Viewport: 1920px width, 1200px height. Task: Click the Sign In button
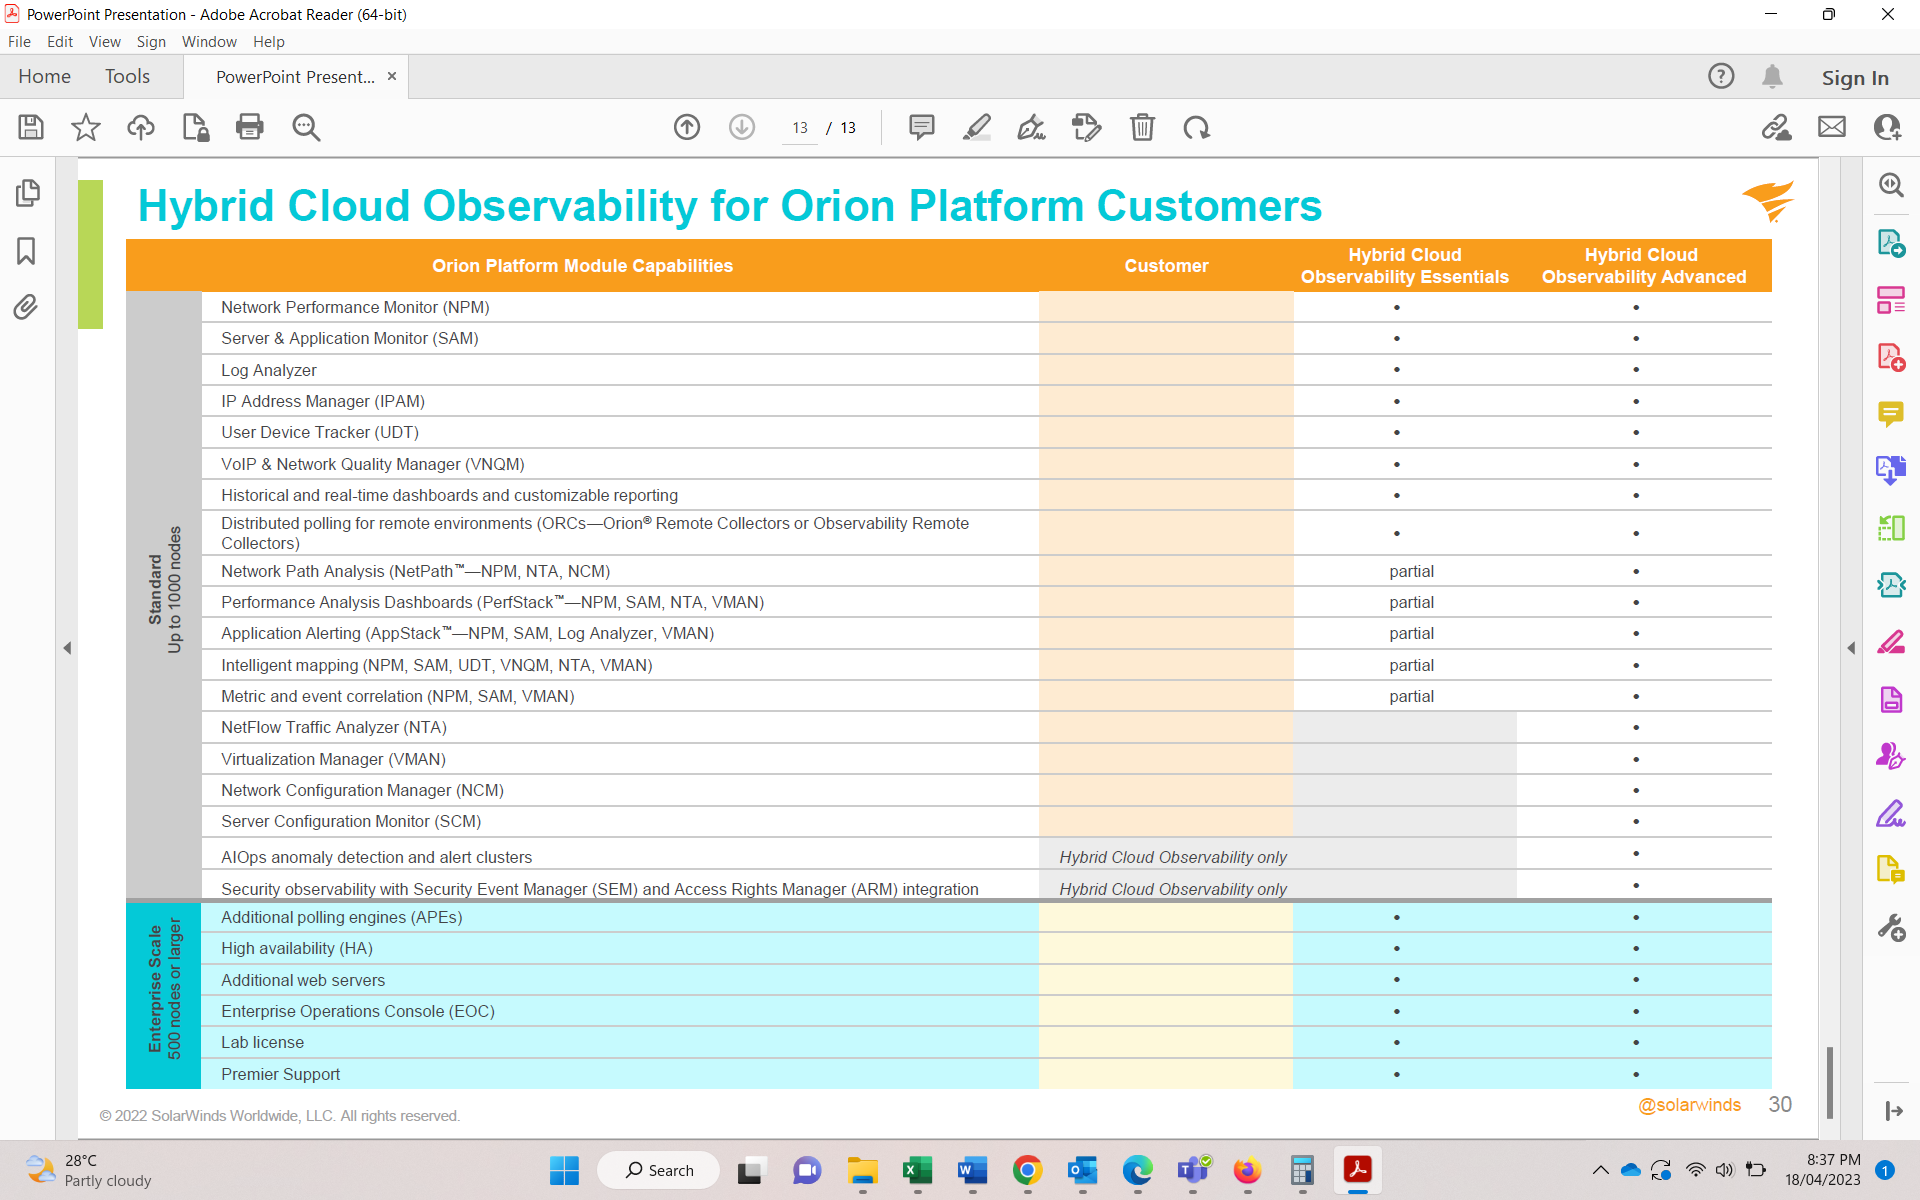click(1854, 77)
